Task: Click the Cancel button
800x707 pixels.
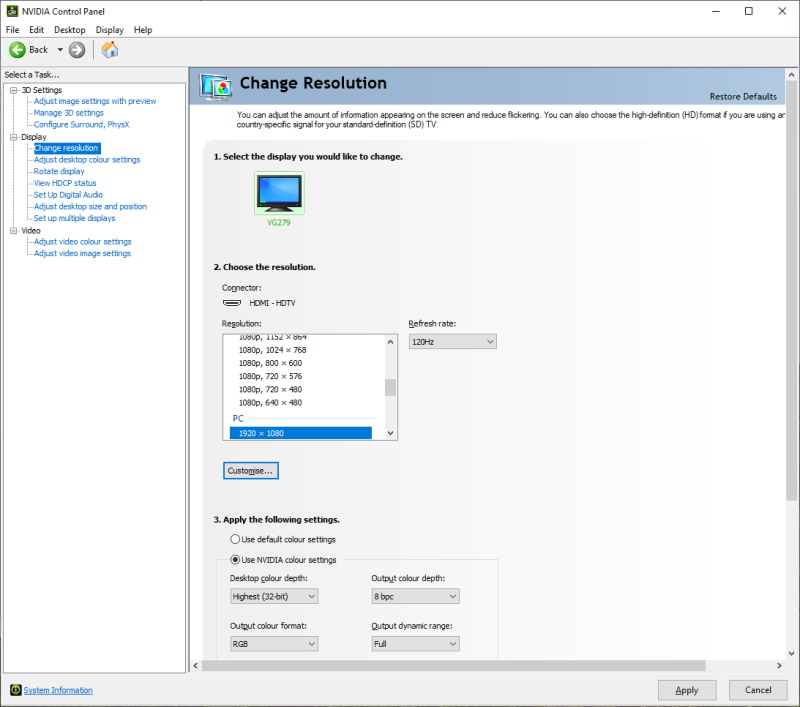Action: pos(758,690)
